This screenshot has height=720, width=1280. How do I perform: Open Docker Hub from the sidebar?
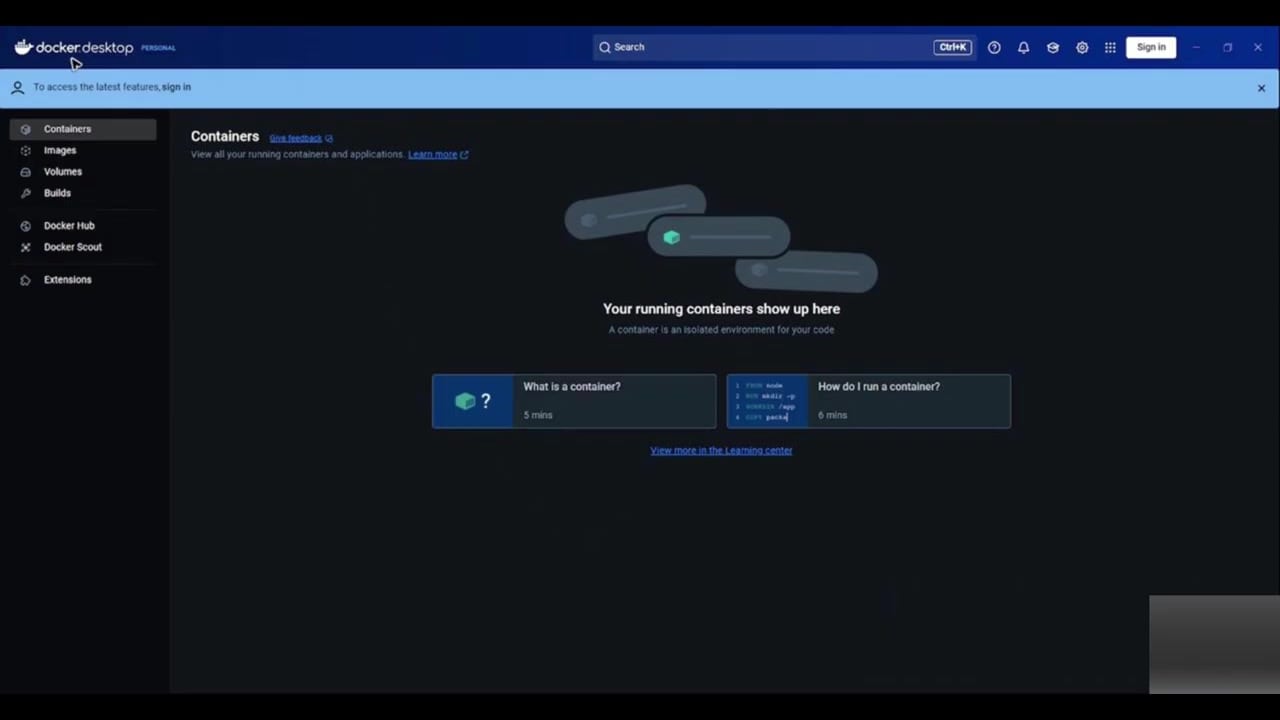click(x=83, y=226)
